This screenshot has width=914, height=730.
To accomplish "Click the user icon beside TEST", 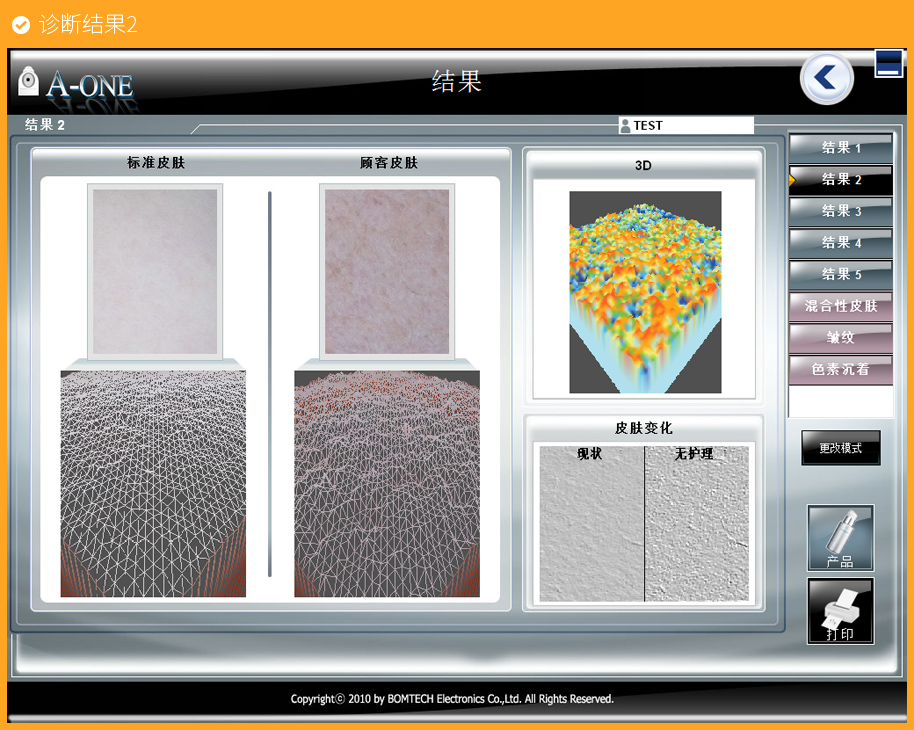I will pos(625,125).
